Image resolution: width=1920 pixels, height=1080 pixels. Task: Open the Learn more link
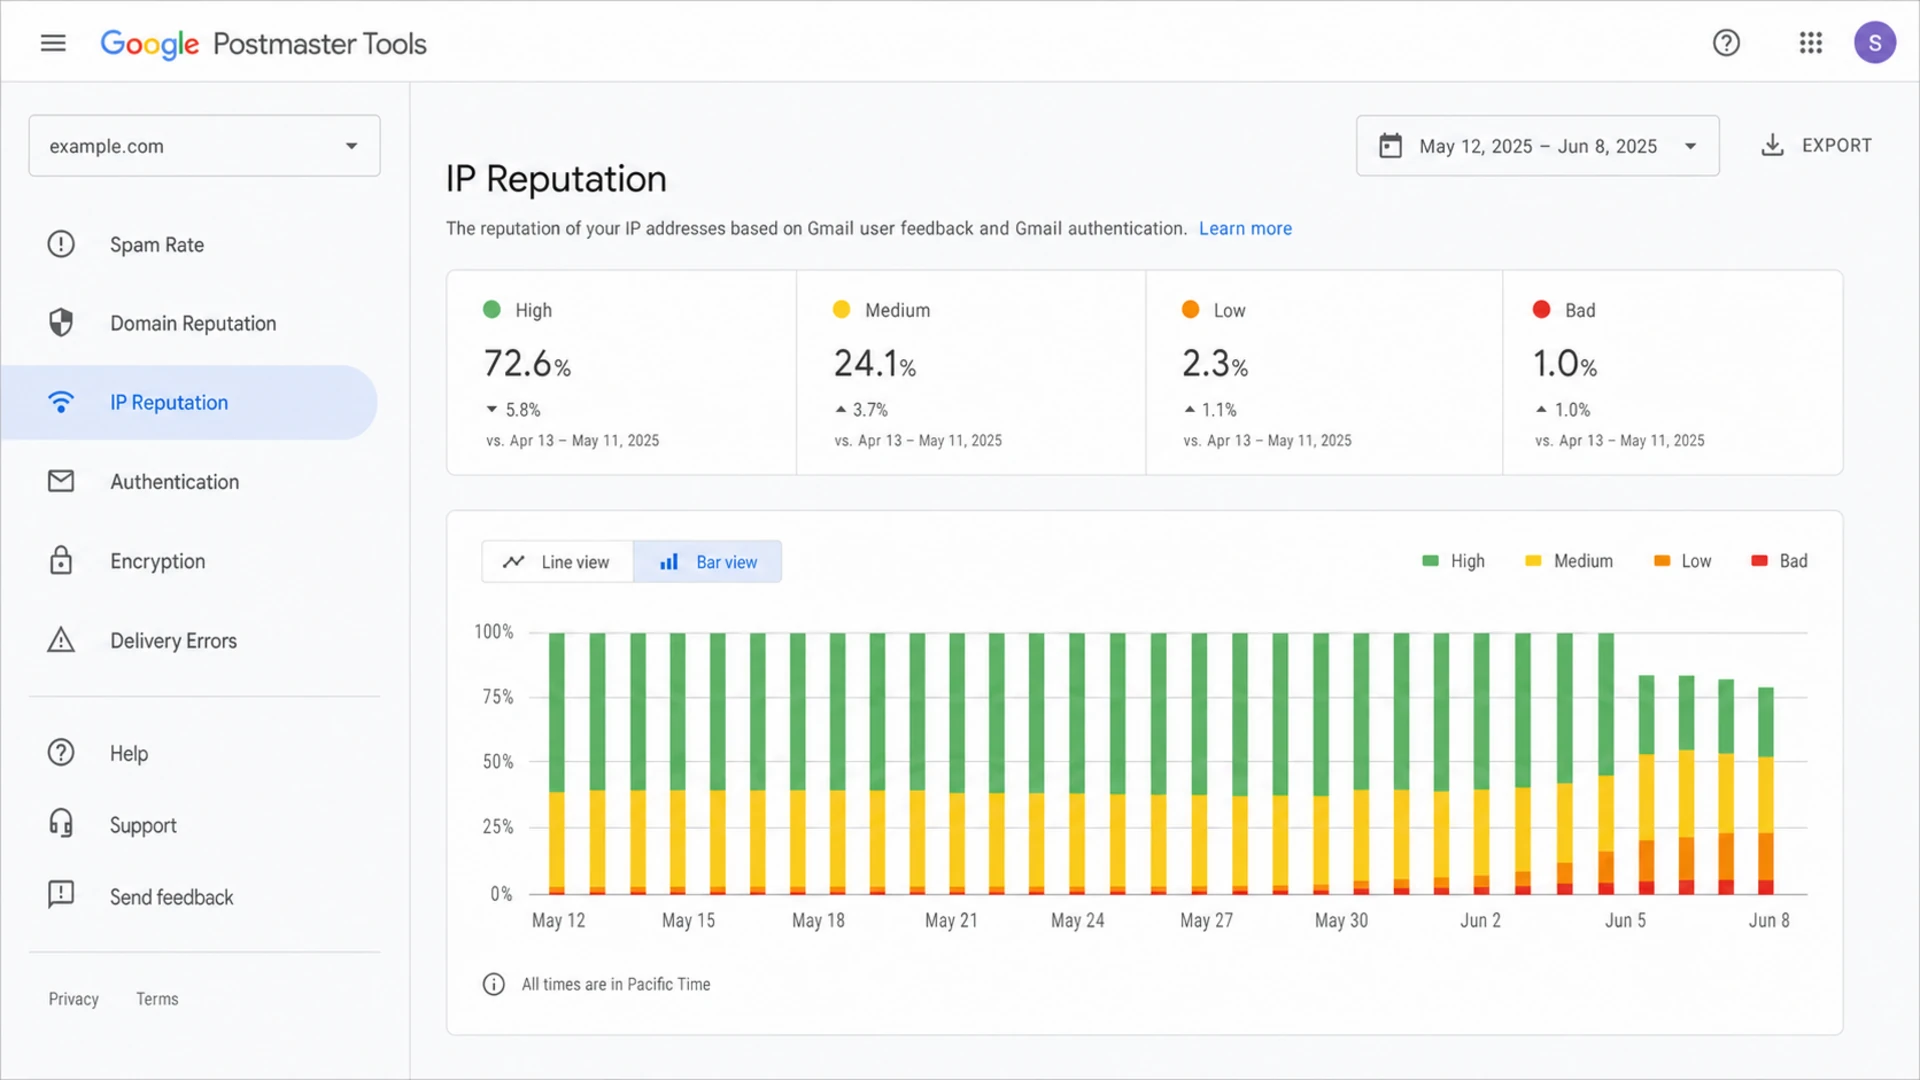[1245, 228]
